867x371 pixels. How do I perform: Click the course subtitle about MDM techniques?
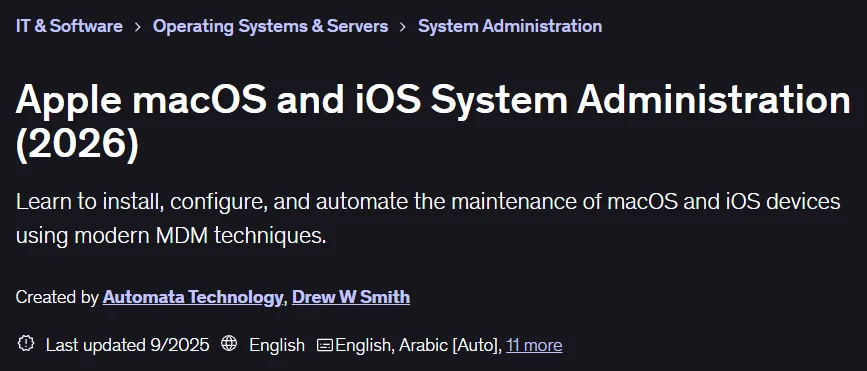(x=429, y=218)
